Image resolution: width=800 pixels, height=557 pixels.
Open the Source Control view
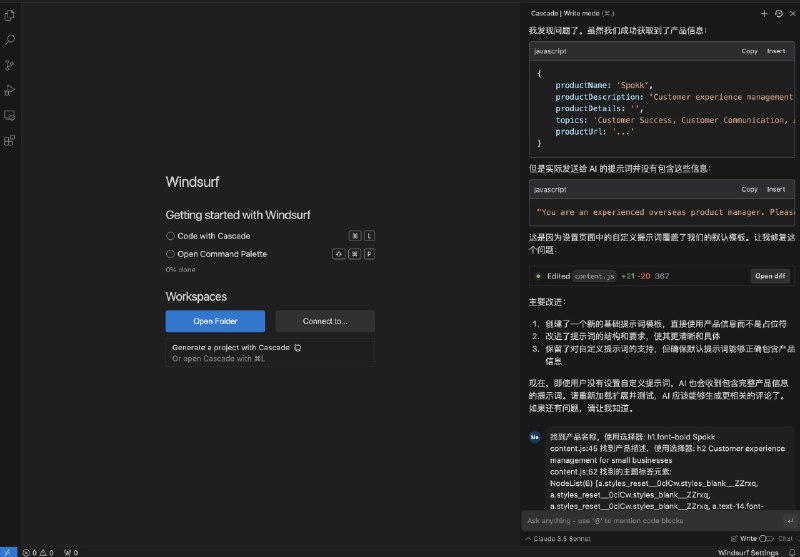click(9, 65)
